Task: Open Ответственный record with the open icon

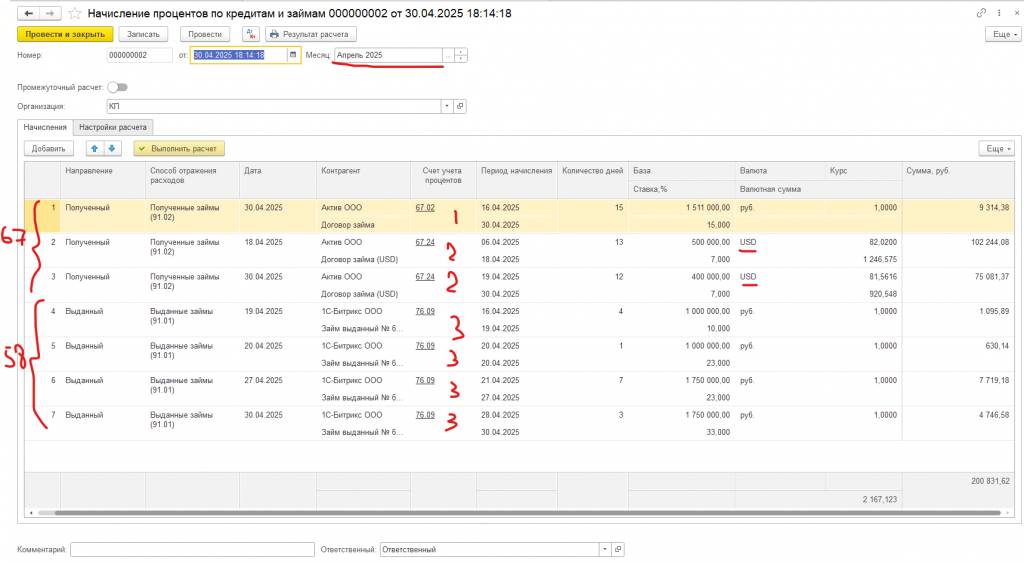Action: (618, 549)
